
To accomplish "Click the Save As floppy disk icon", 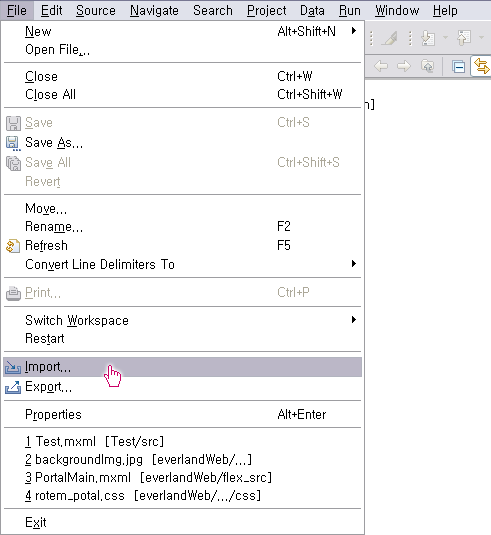I will click(x=13, y=143).
